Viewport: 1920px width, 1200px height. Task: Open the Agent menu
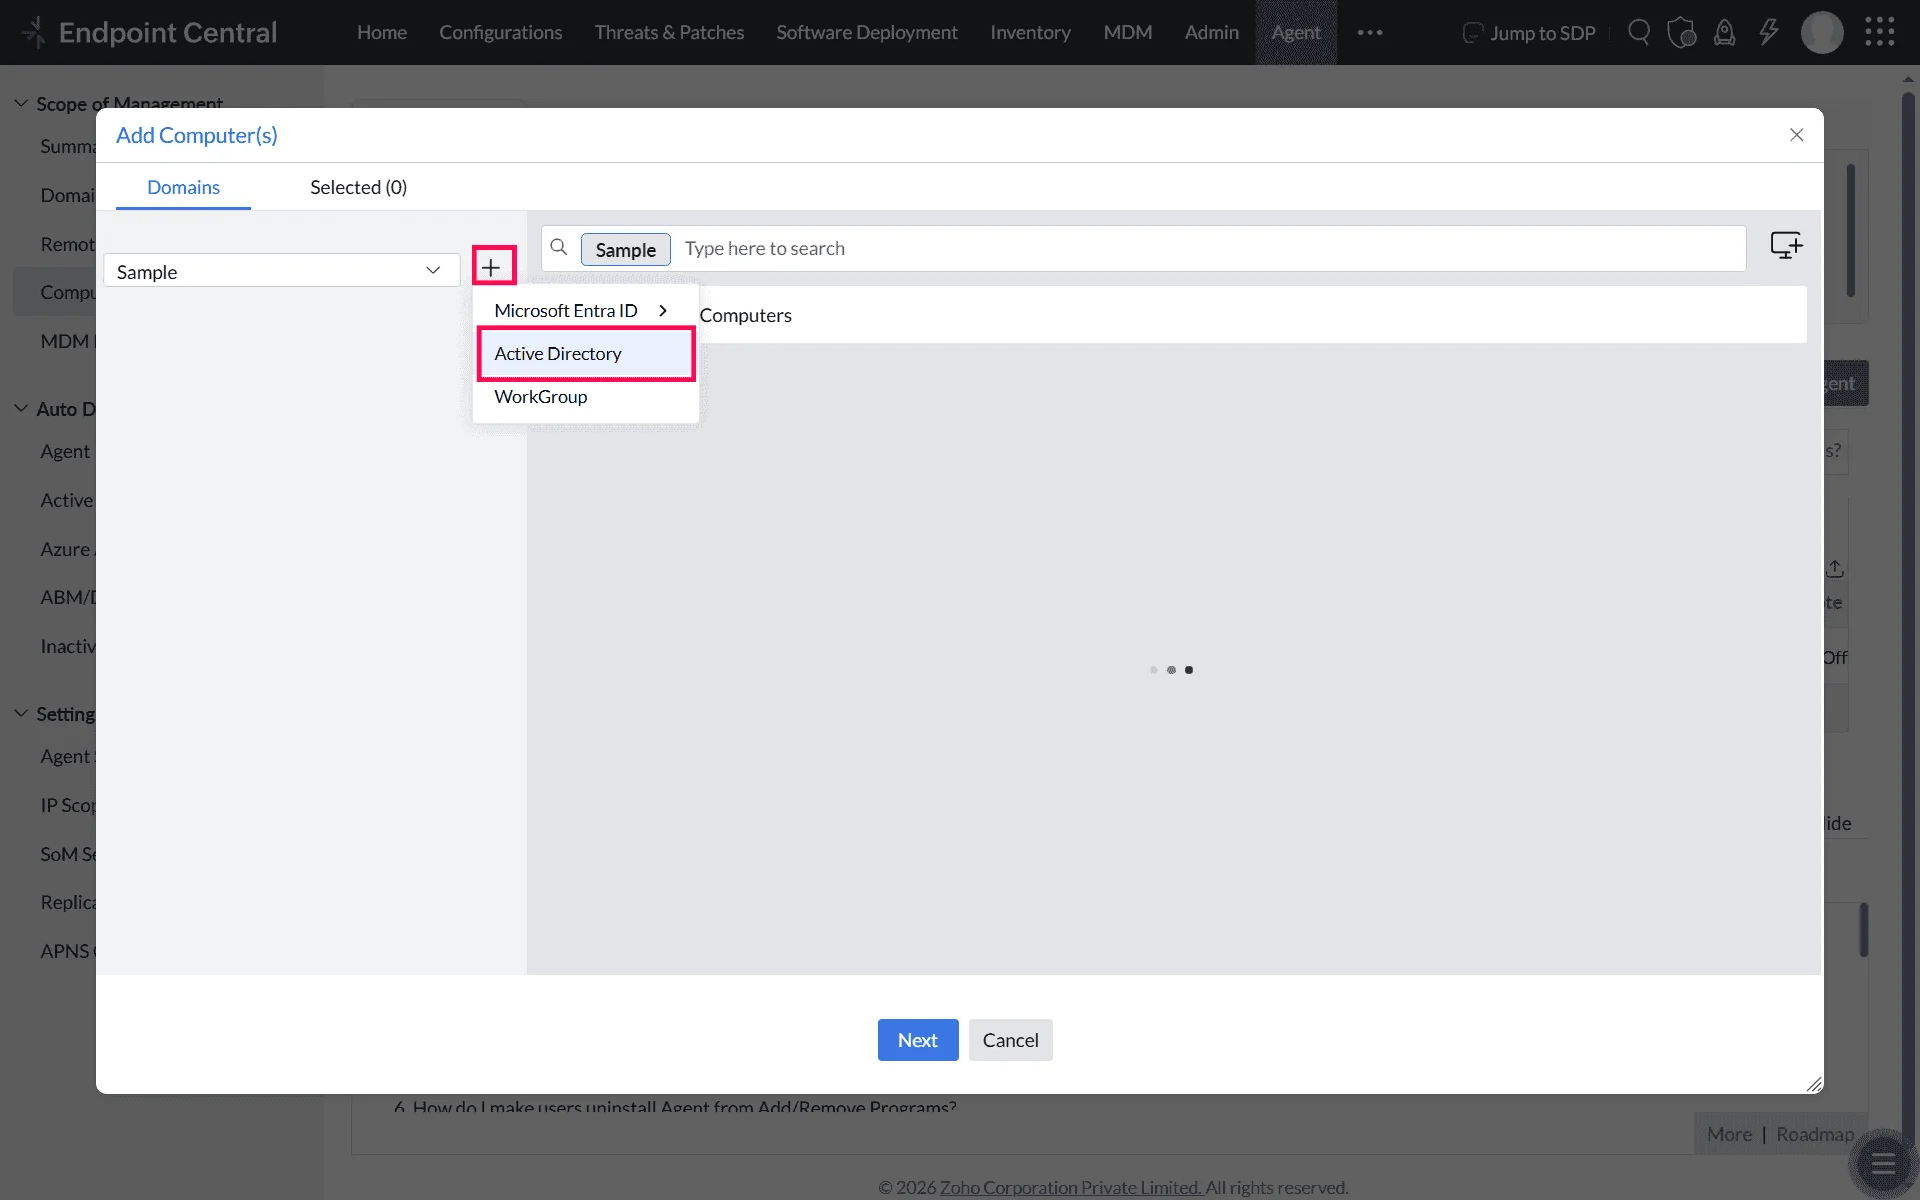[x=1296, y=32]
